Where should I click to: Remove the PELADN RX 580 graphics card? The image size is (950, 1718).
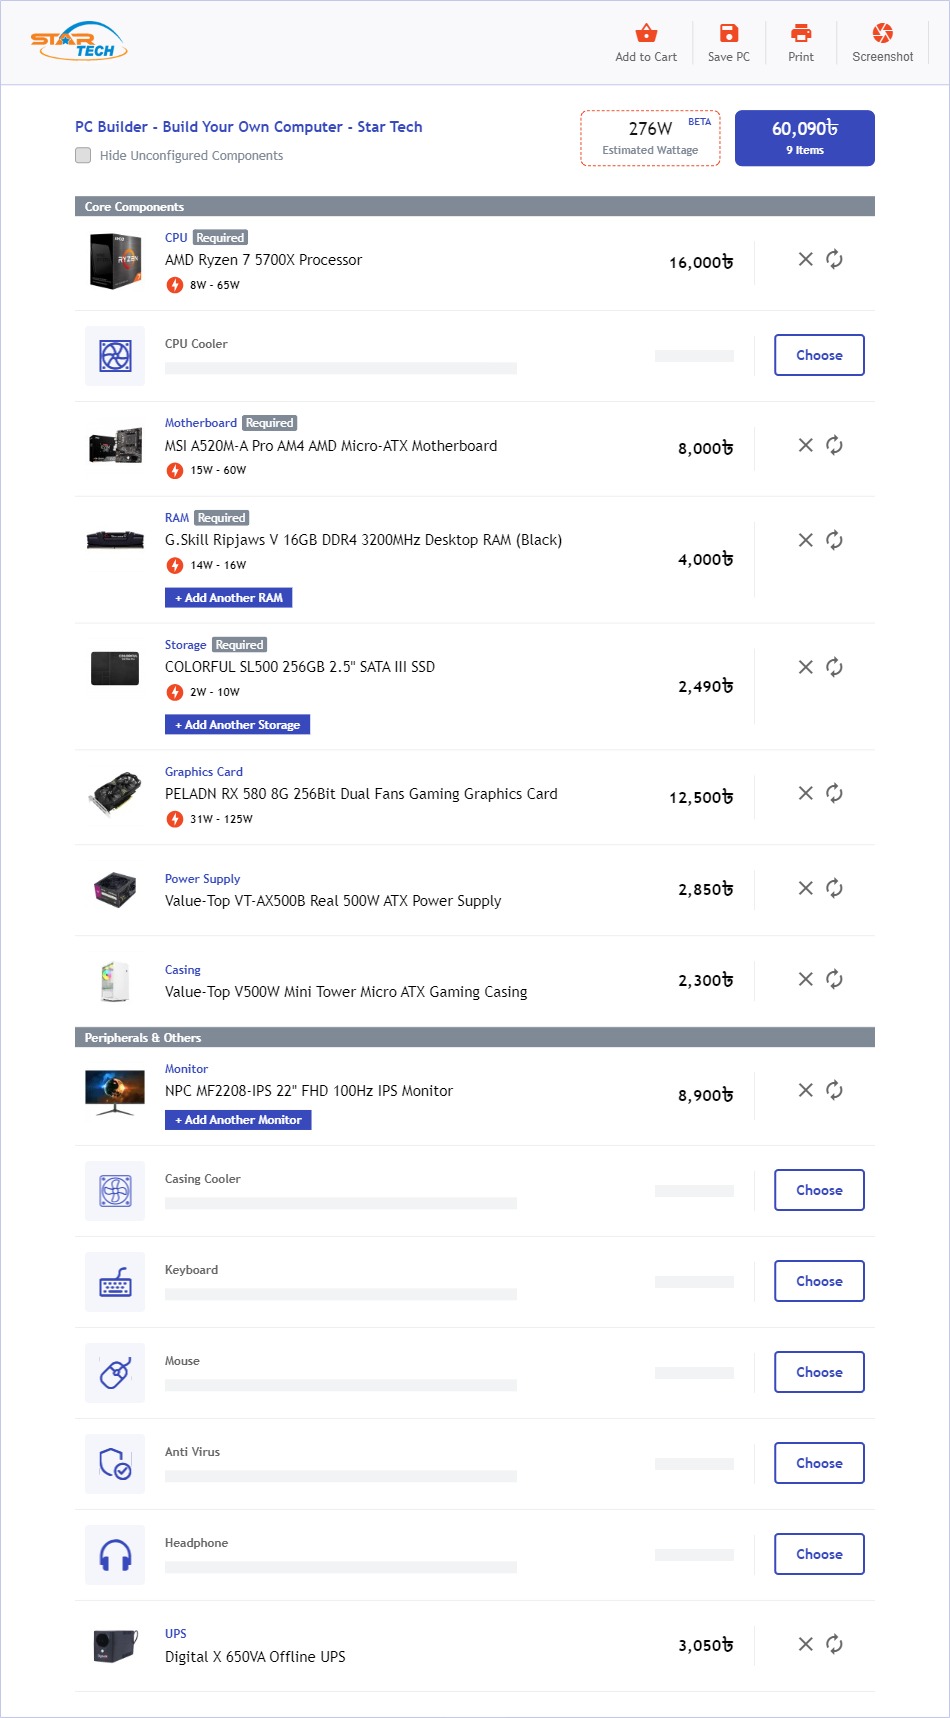click(805, 794)
